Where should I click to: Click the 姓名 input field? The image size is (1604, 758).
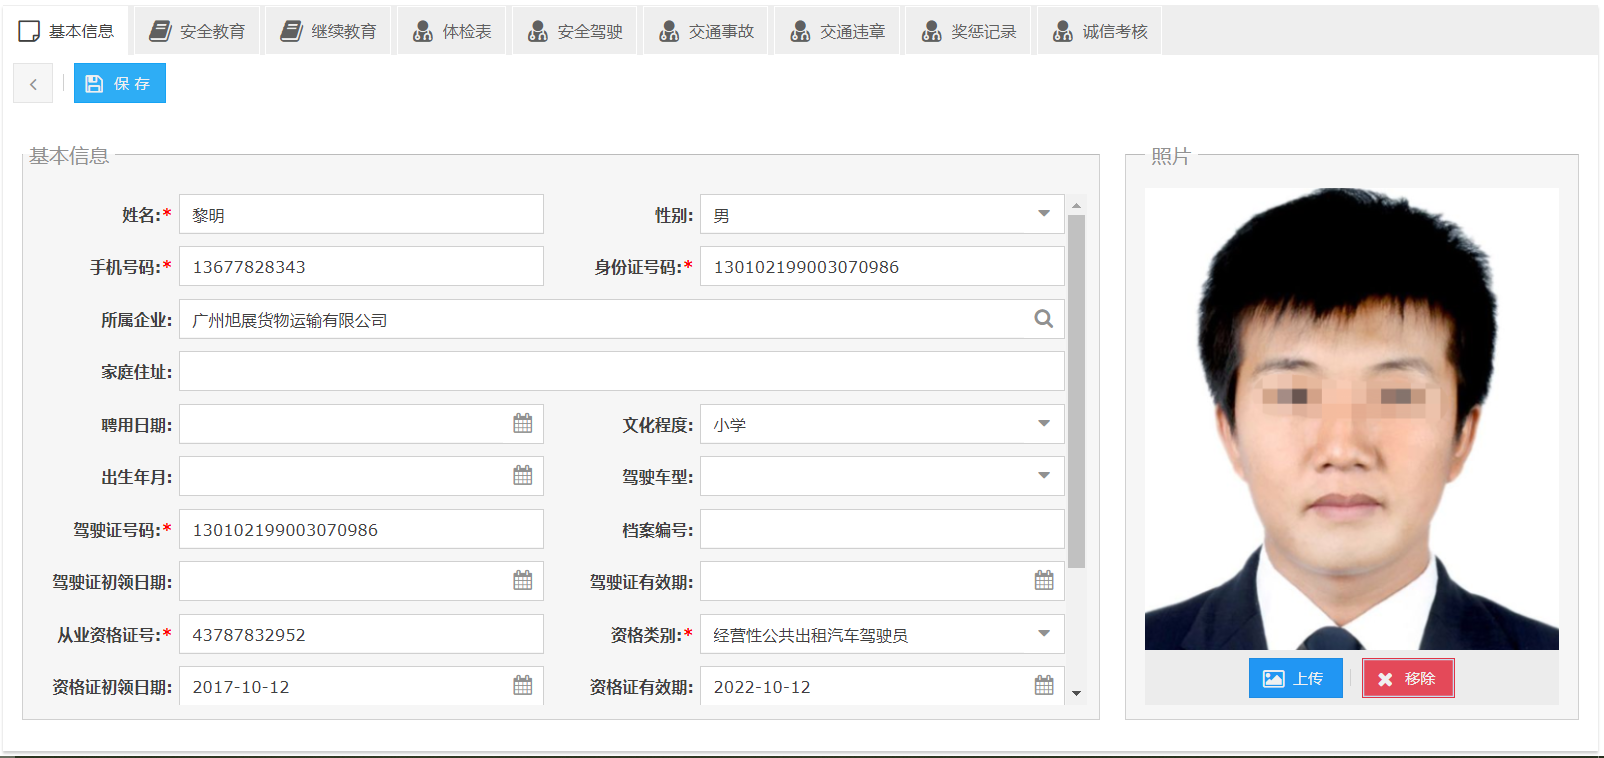(x=361, y=214)
